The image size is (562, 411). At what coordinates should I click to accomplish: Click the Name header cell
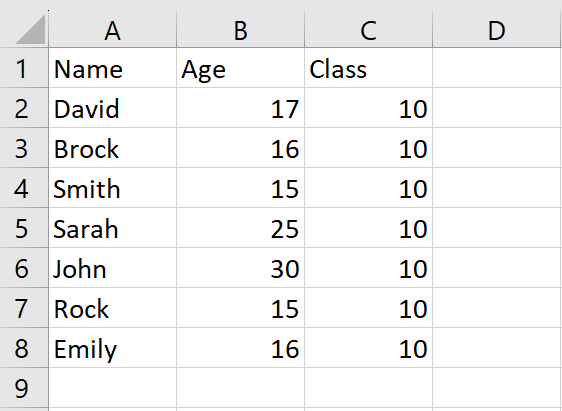113,68
